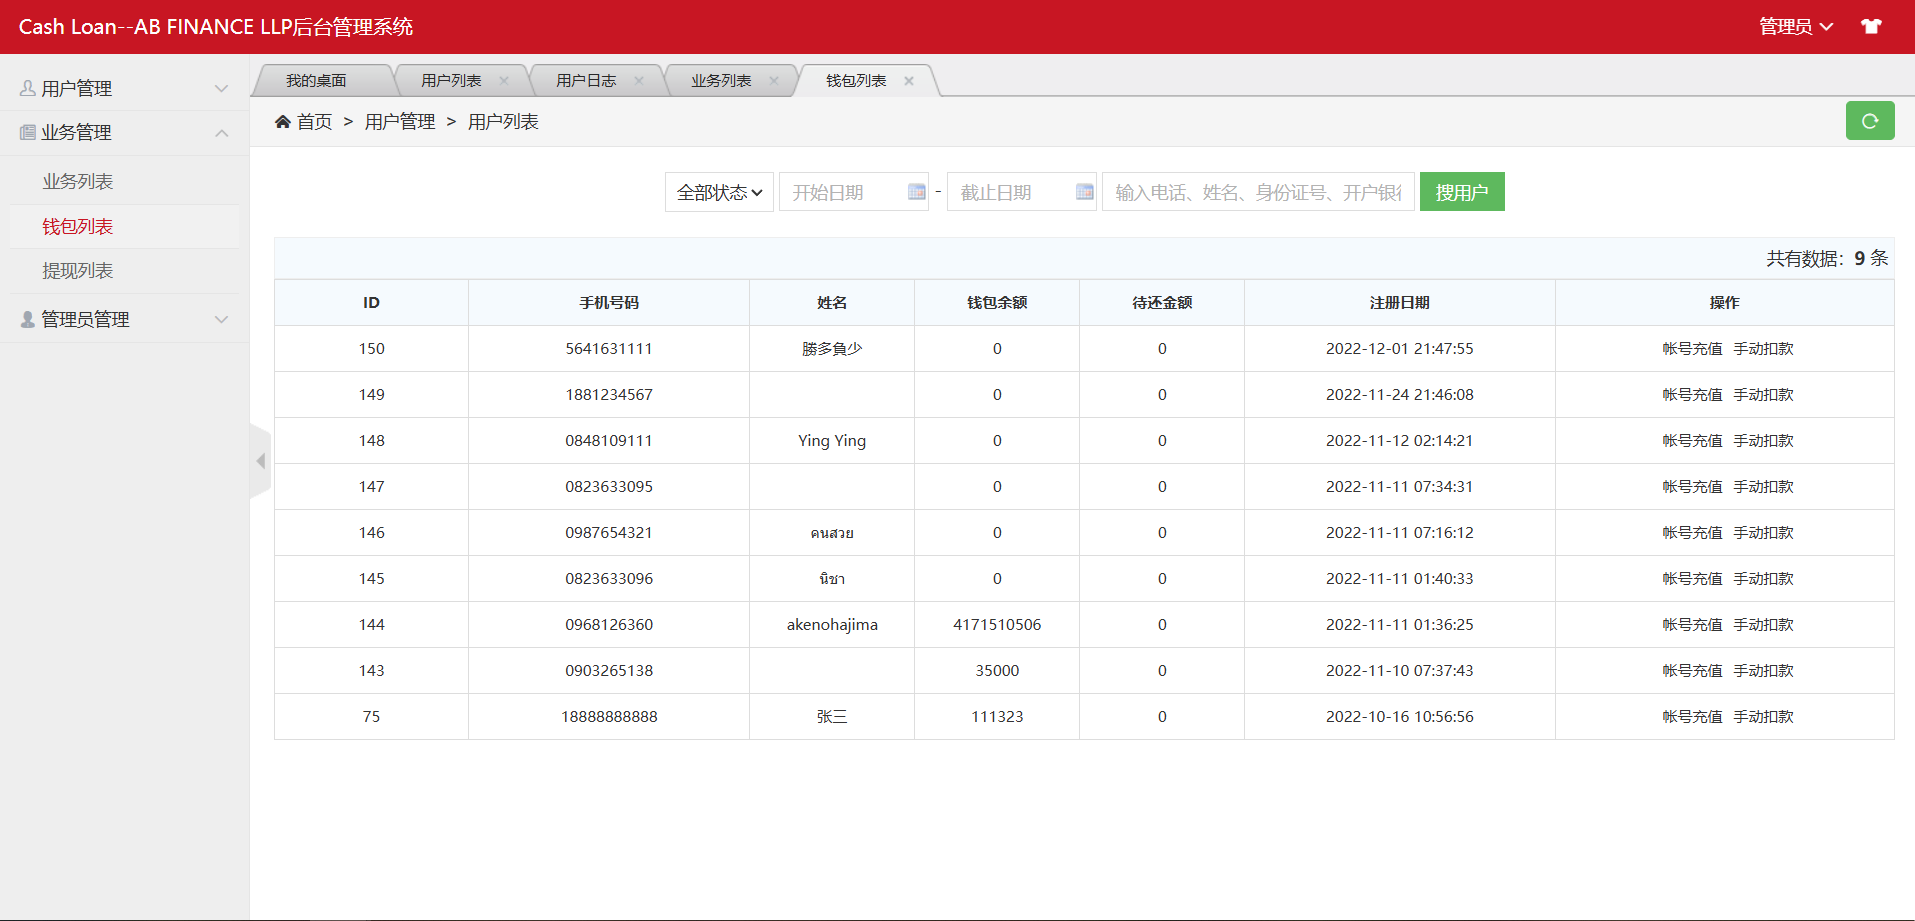This screenshot has height=921, width=1915.
Task: Click 手动扣款 for user 张三
Action: click(1763, 717)
